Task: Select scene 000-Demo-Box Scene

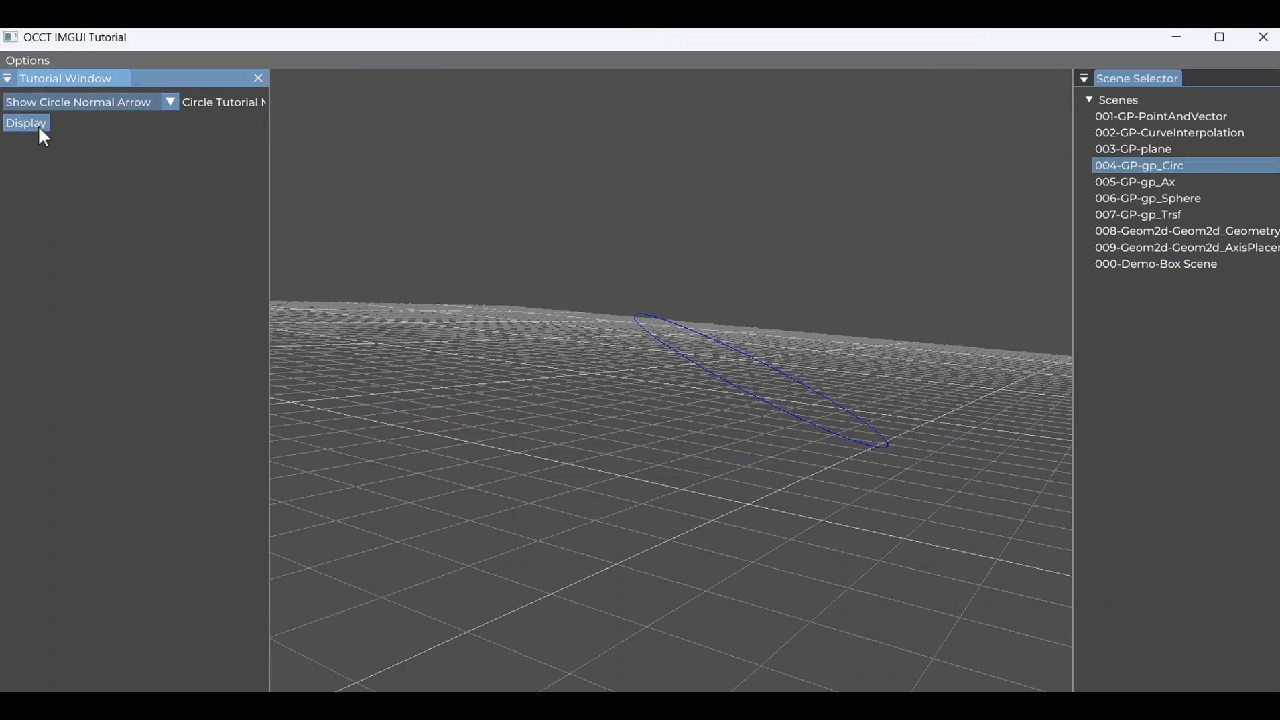Action: [1156, 264]
